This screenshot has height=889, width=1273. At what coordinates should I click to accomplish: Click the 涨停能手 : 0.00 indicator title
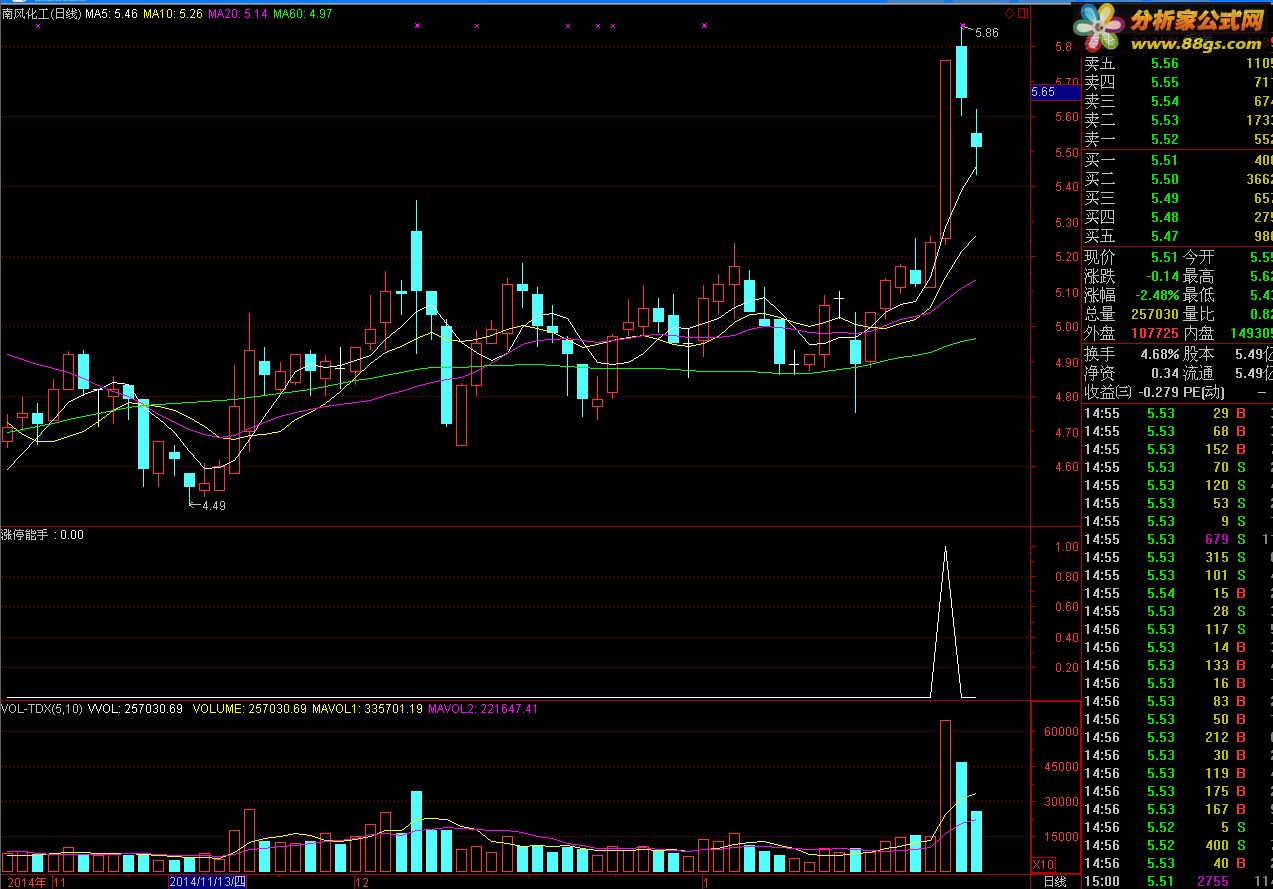[42, 535]
